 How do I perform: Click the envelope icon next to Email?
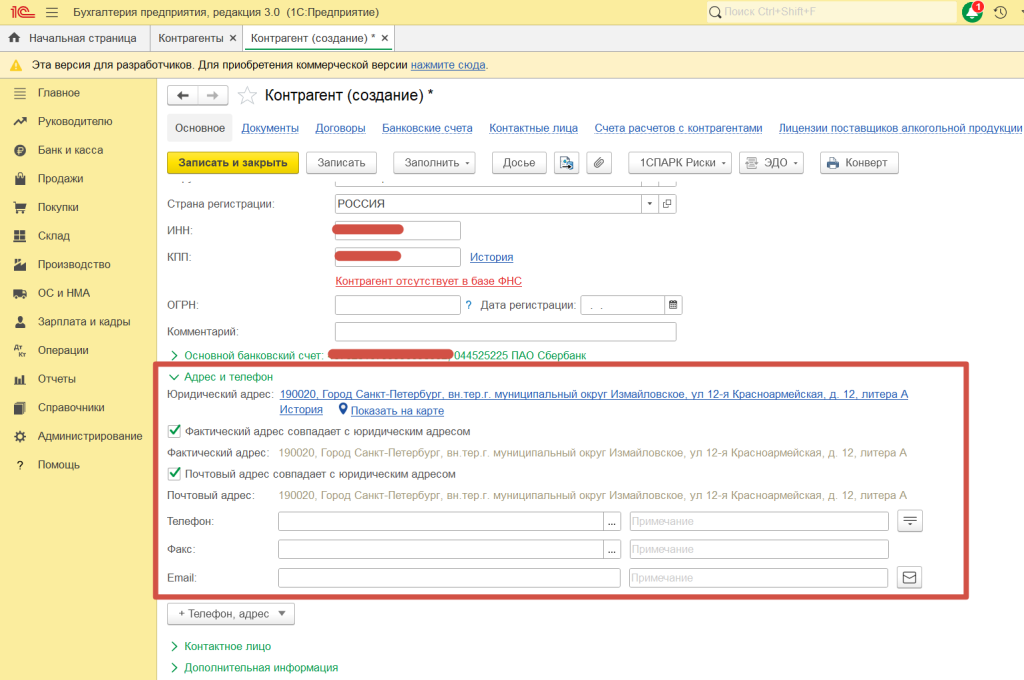(x=908, y=577)
